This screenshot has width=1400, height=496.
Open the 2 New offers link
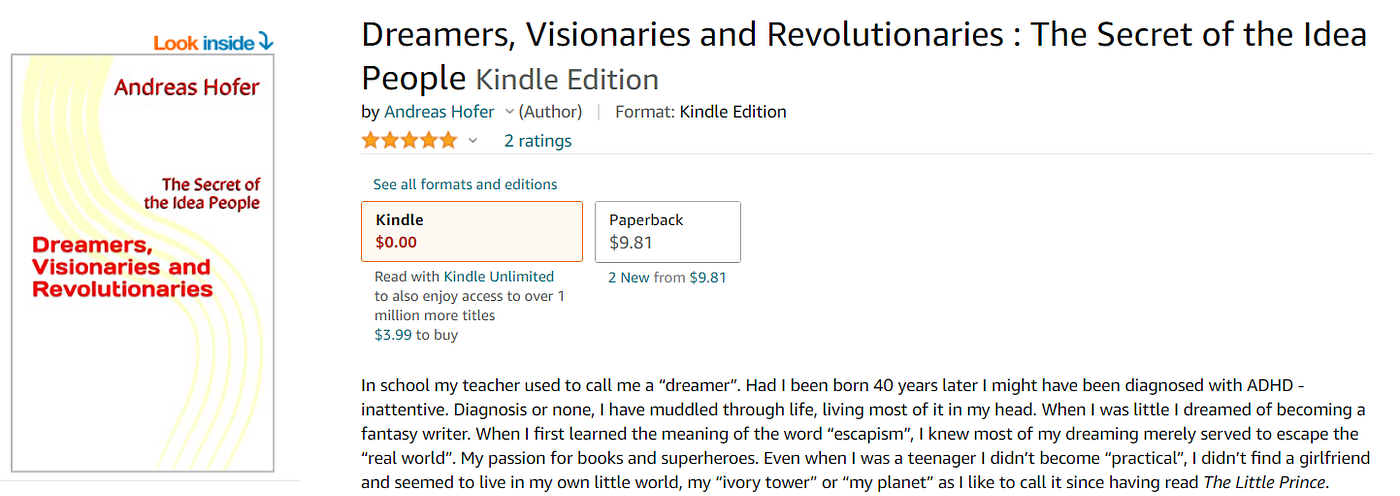pyautogui.click(x=628, y=278)
